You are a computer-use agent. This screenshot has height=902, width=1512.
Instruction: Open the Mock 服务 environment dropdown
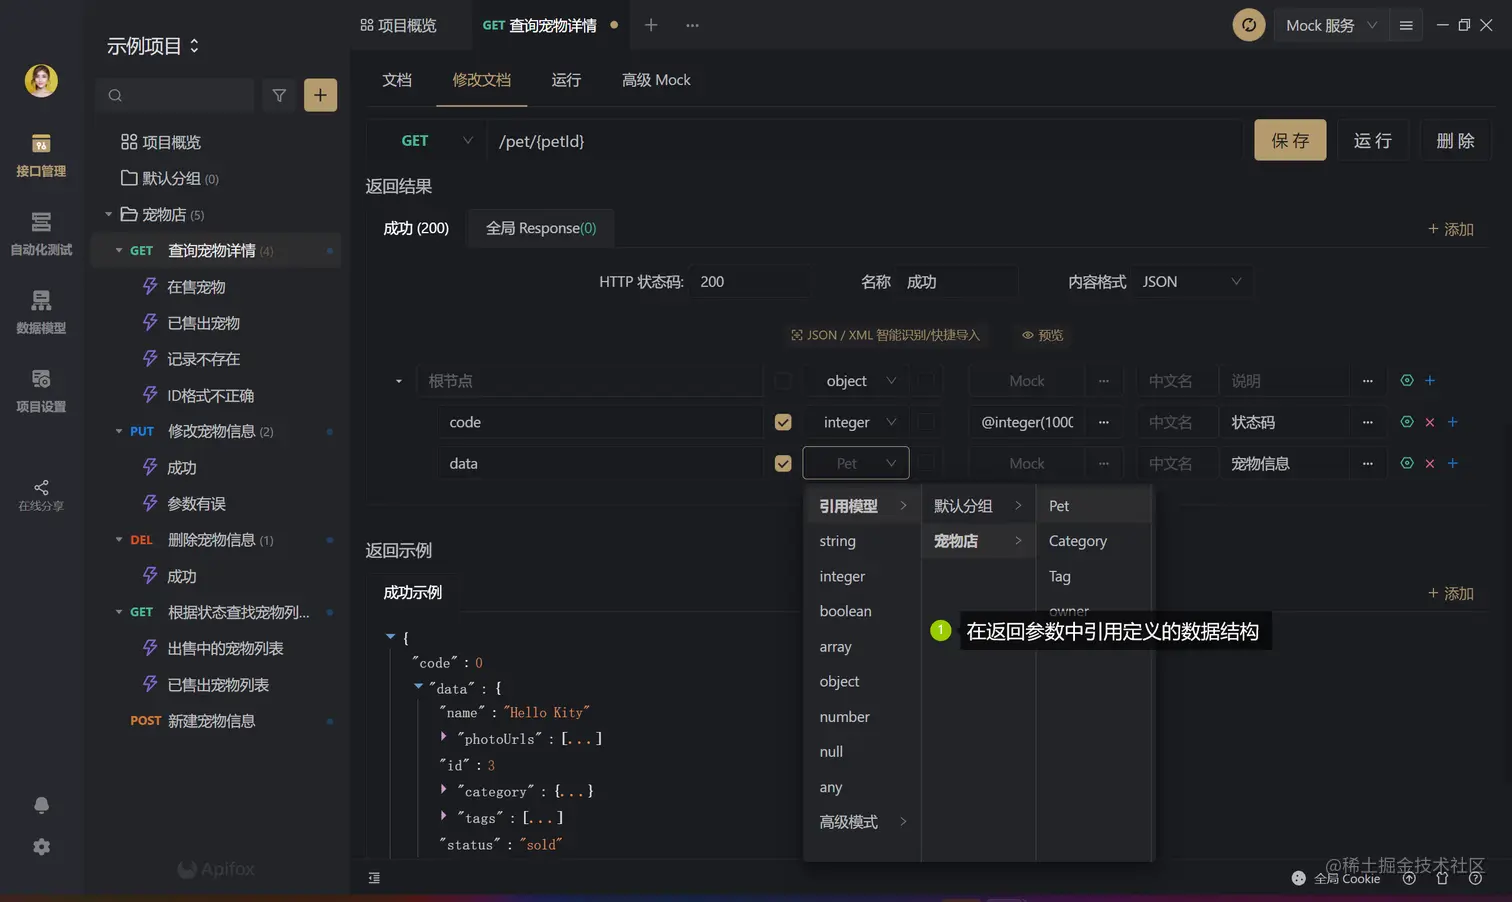[x=1330, y=25]
